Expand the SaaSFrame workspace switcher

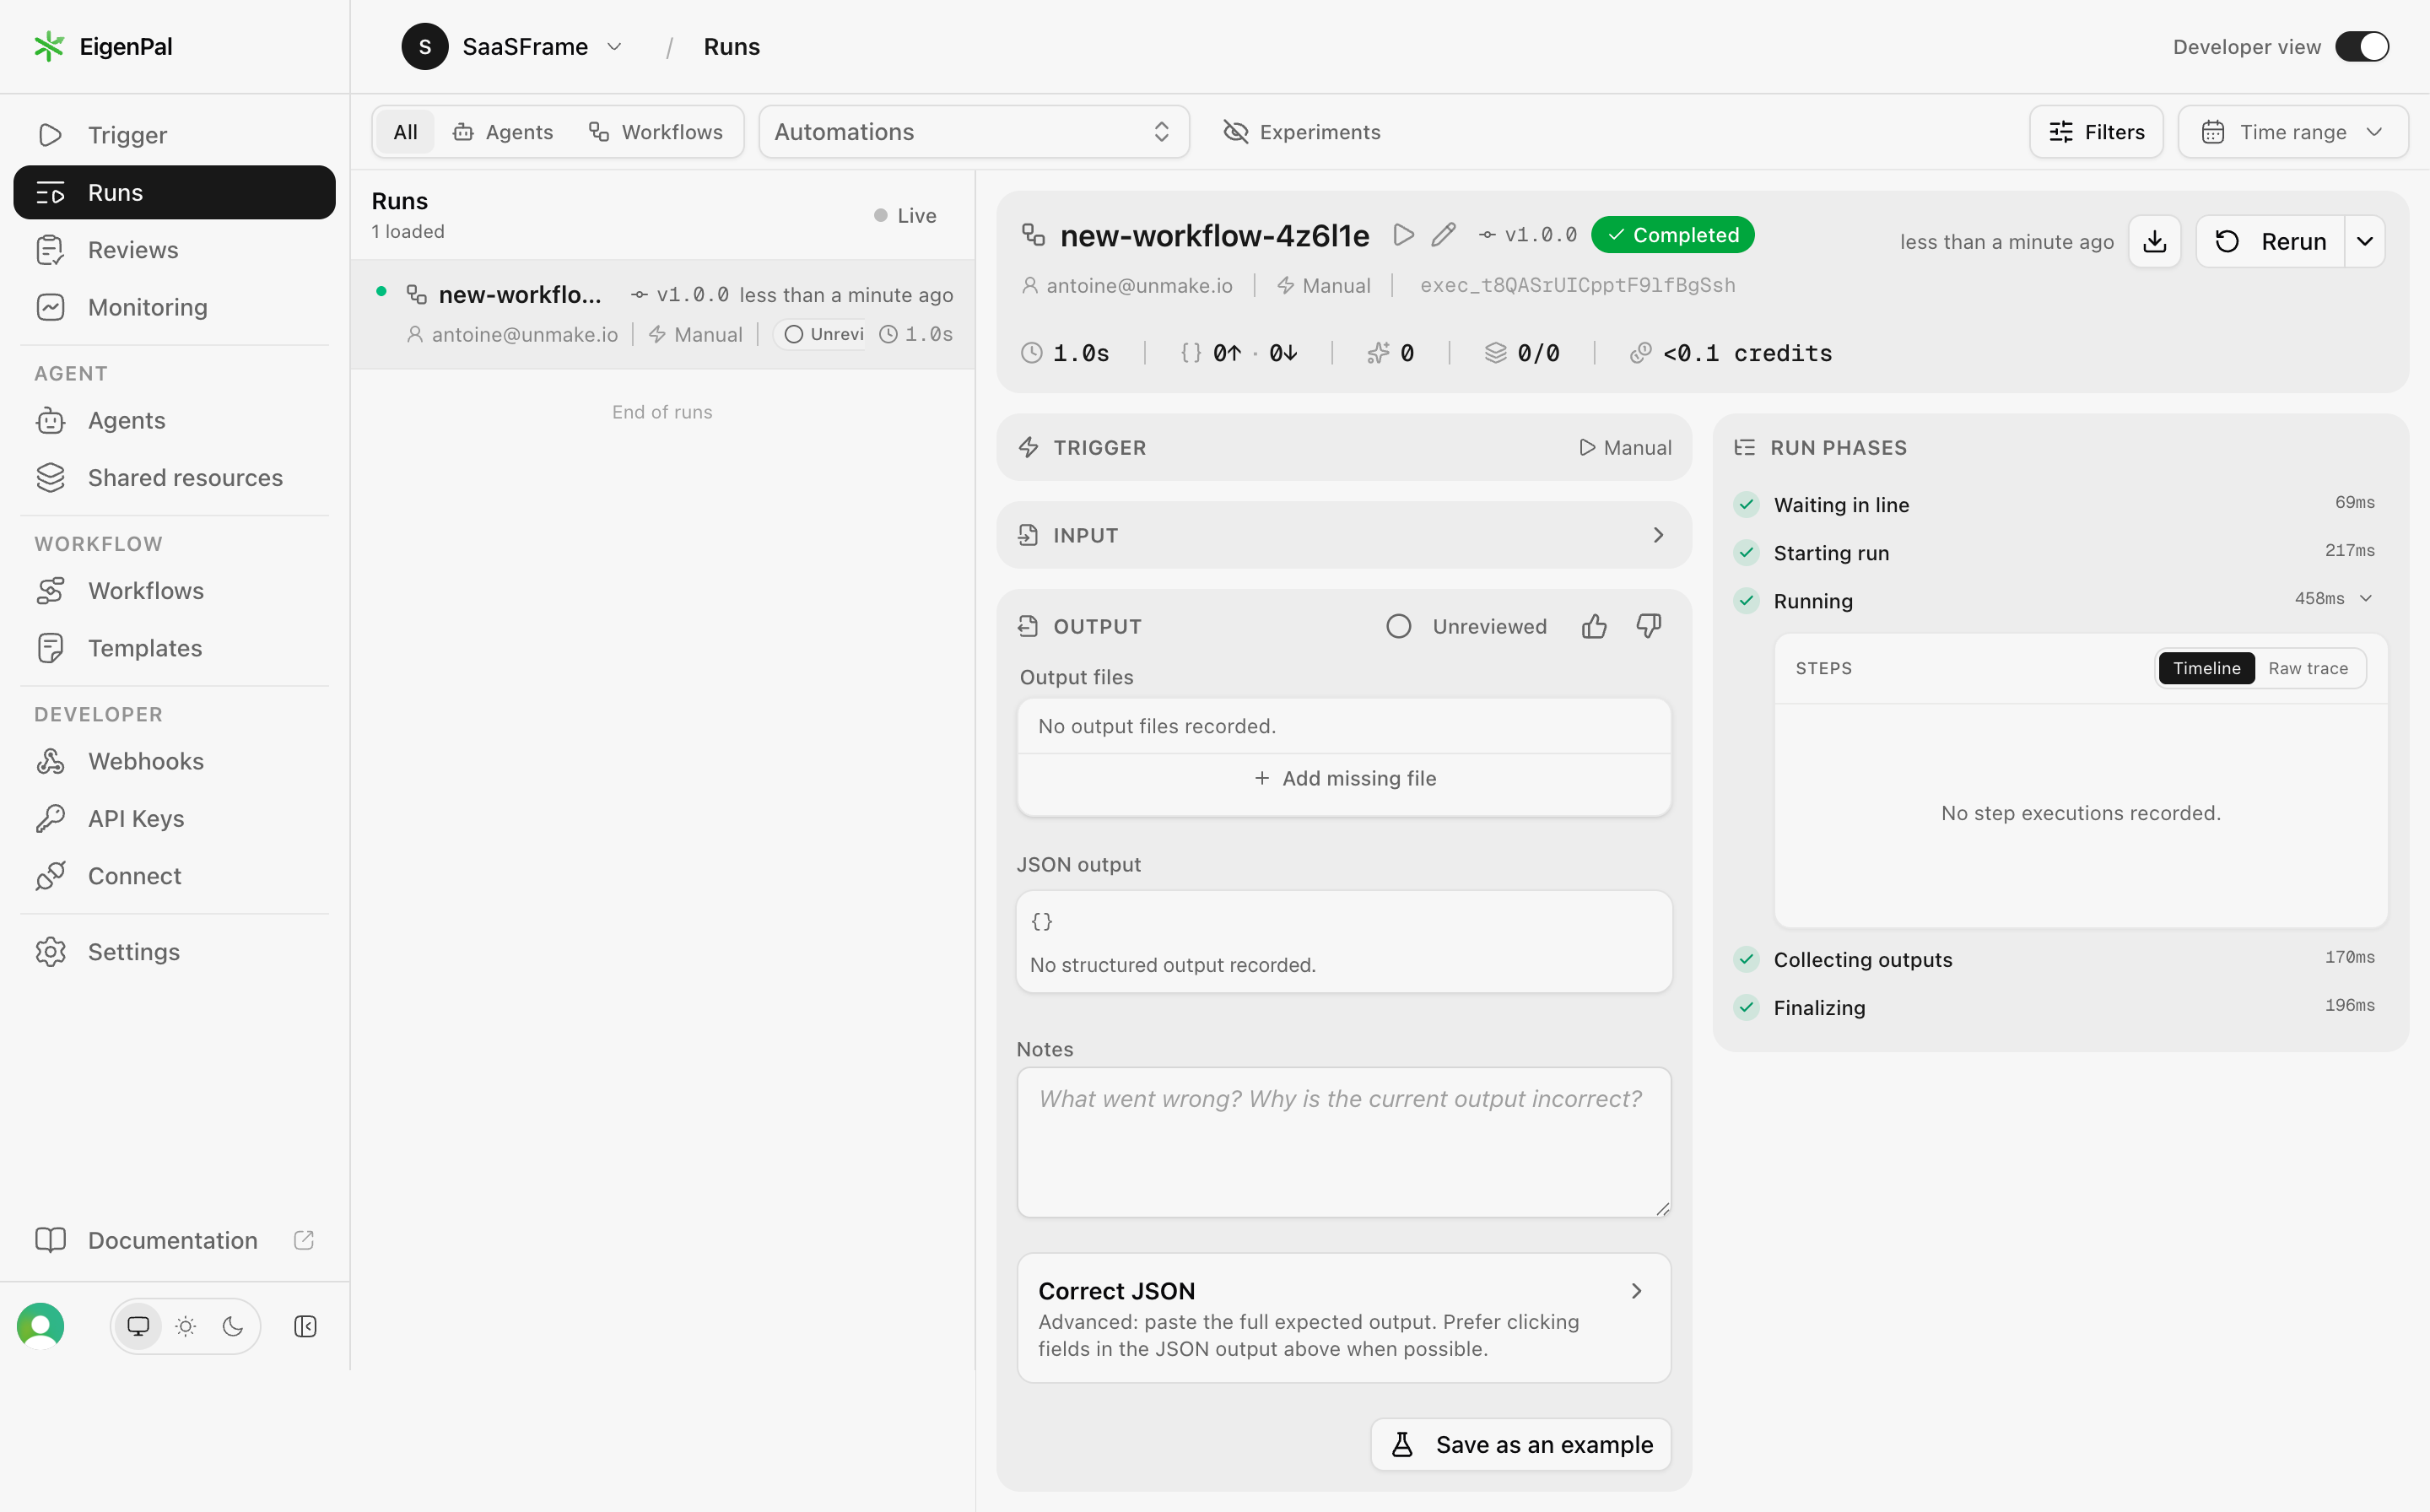pyautogui.click(x=513, y=46)
